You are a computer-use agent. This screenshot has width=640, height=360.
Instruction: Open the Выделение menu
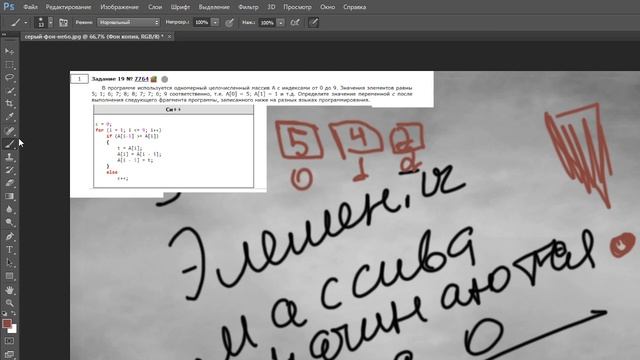pos(214,7)
